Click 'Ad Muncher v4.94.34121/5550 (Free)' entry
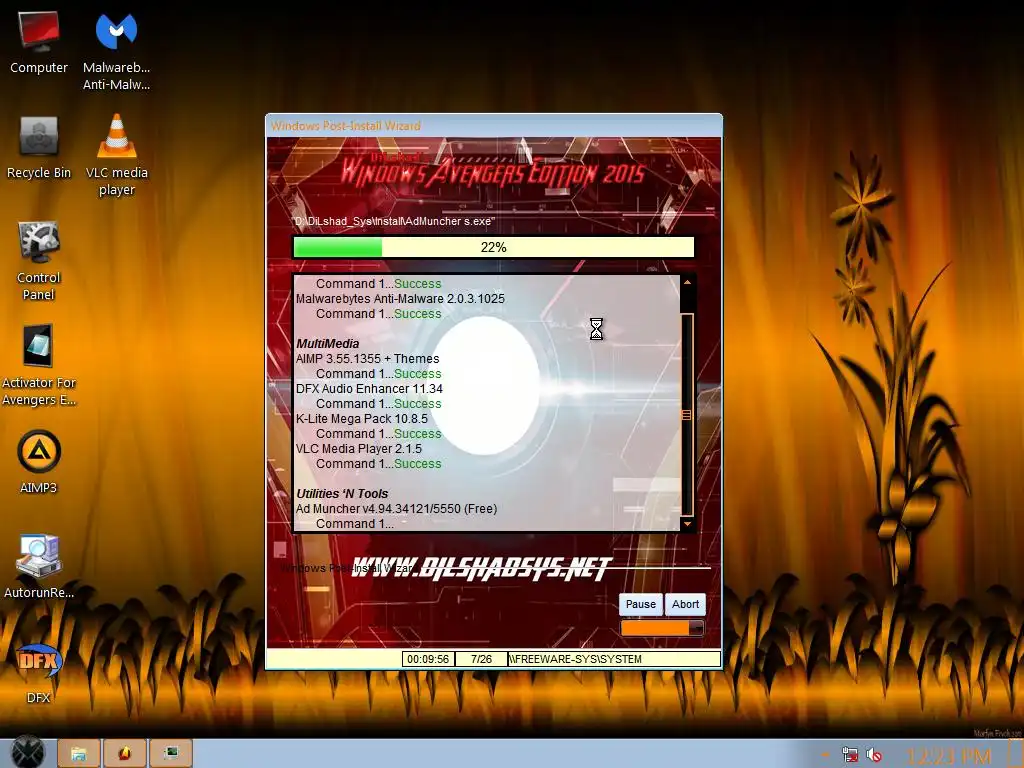 pos(396,509)
